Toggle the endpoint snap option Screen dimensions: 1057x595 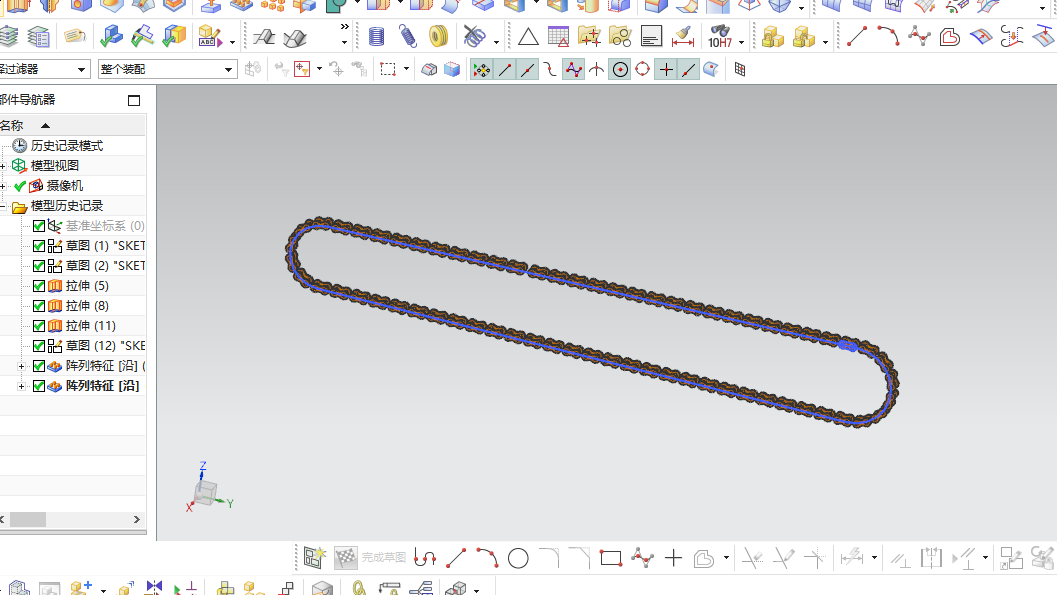pyautogui.click(x=504, y=69)
